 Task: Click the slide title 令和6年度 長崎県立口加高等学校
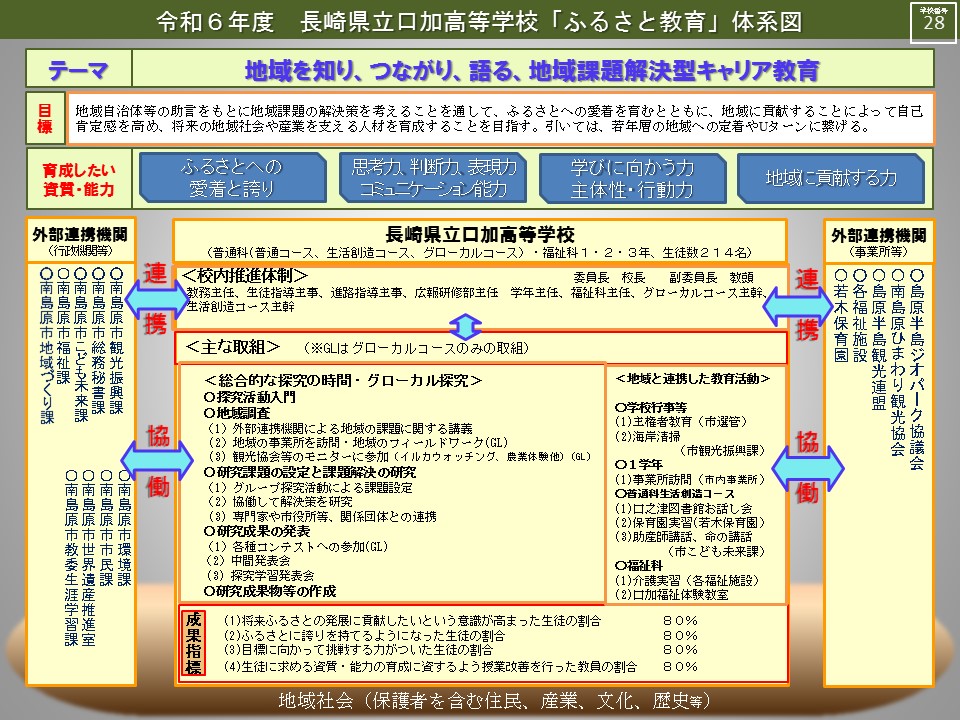(x=479, y=21)
